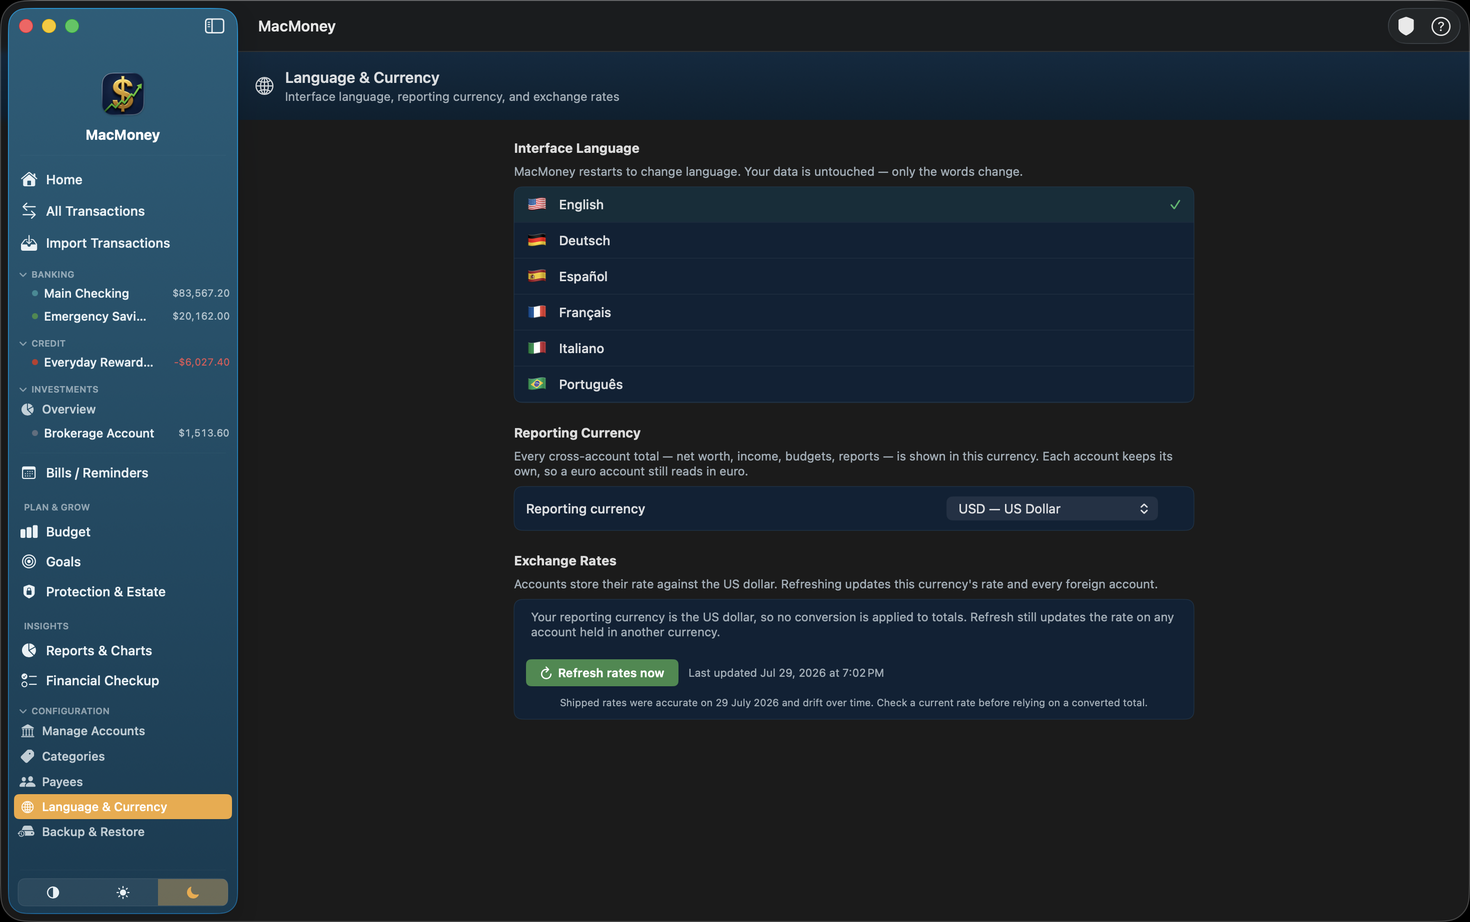Click the Financial Checkup checklist icon
The image size is (1470, 922).
[x=29, y=681]
